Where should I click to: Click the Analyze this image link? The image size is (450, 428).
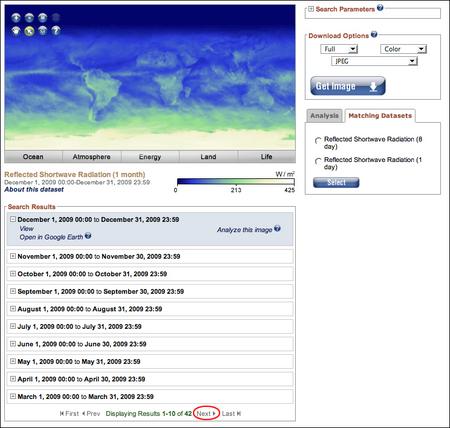click(x=245, y=230)
